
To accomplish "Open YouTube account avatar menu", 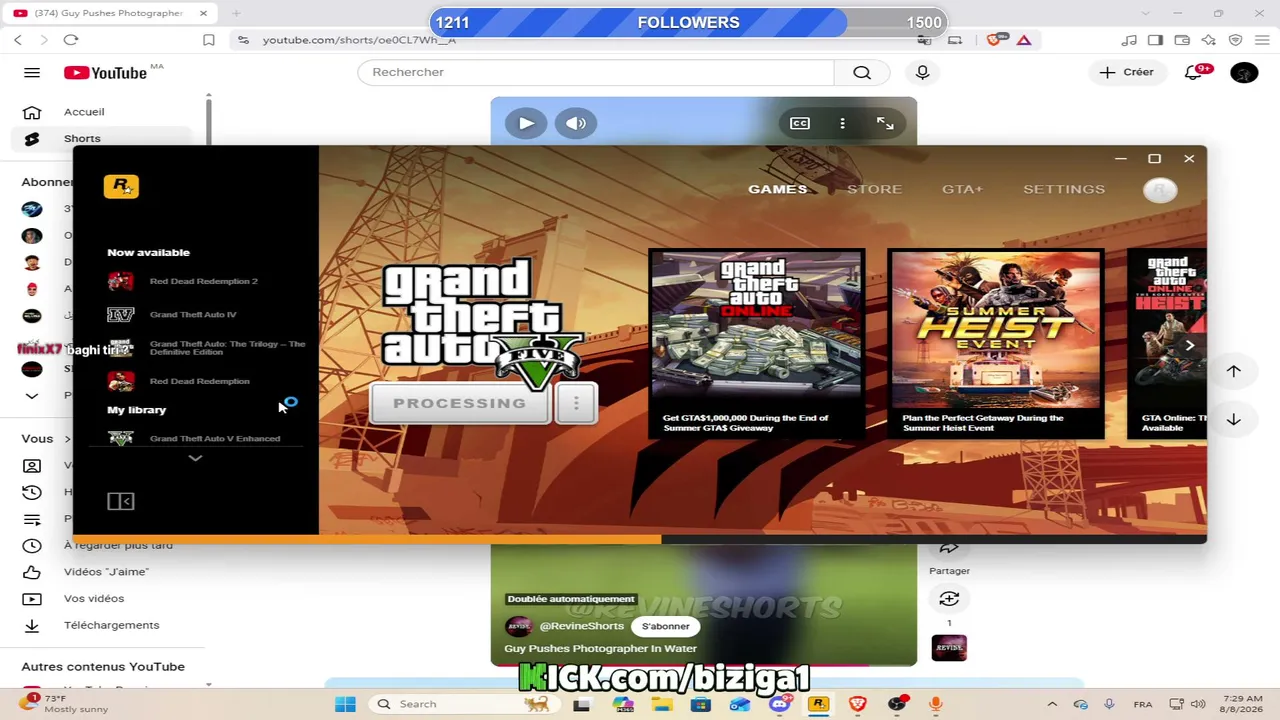I will pyautogui.click(x=1244, y=72).
